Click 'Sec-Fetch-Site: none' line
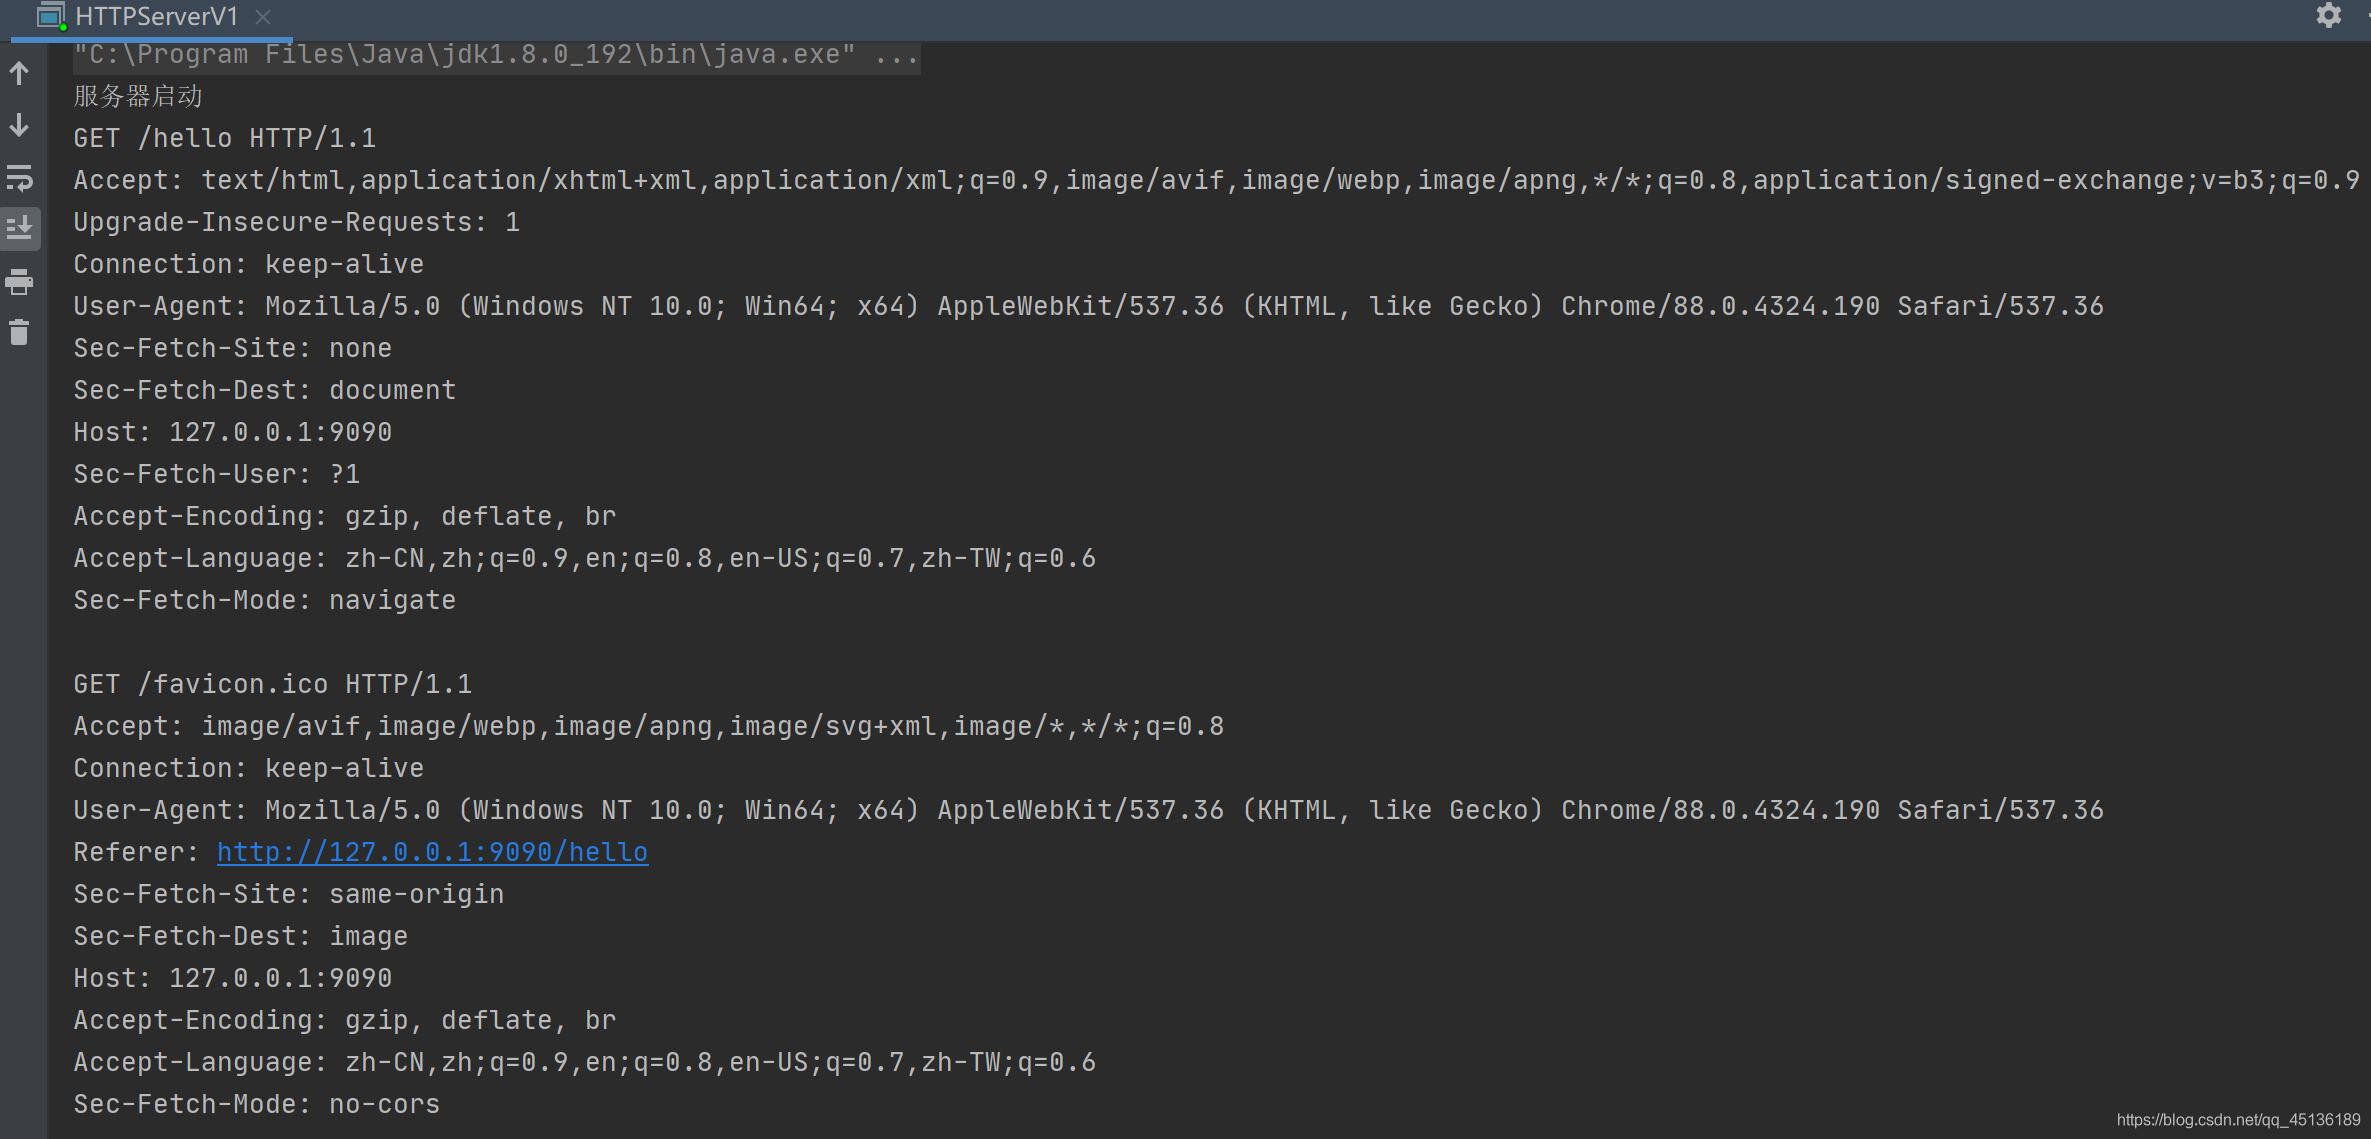Viewport: 2371px width, 1139px height. 232,348
